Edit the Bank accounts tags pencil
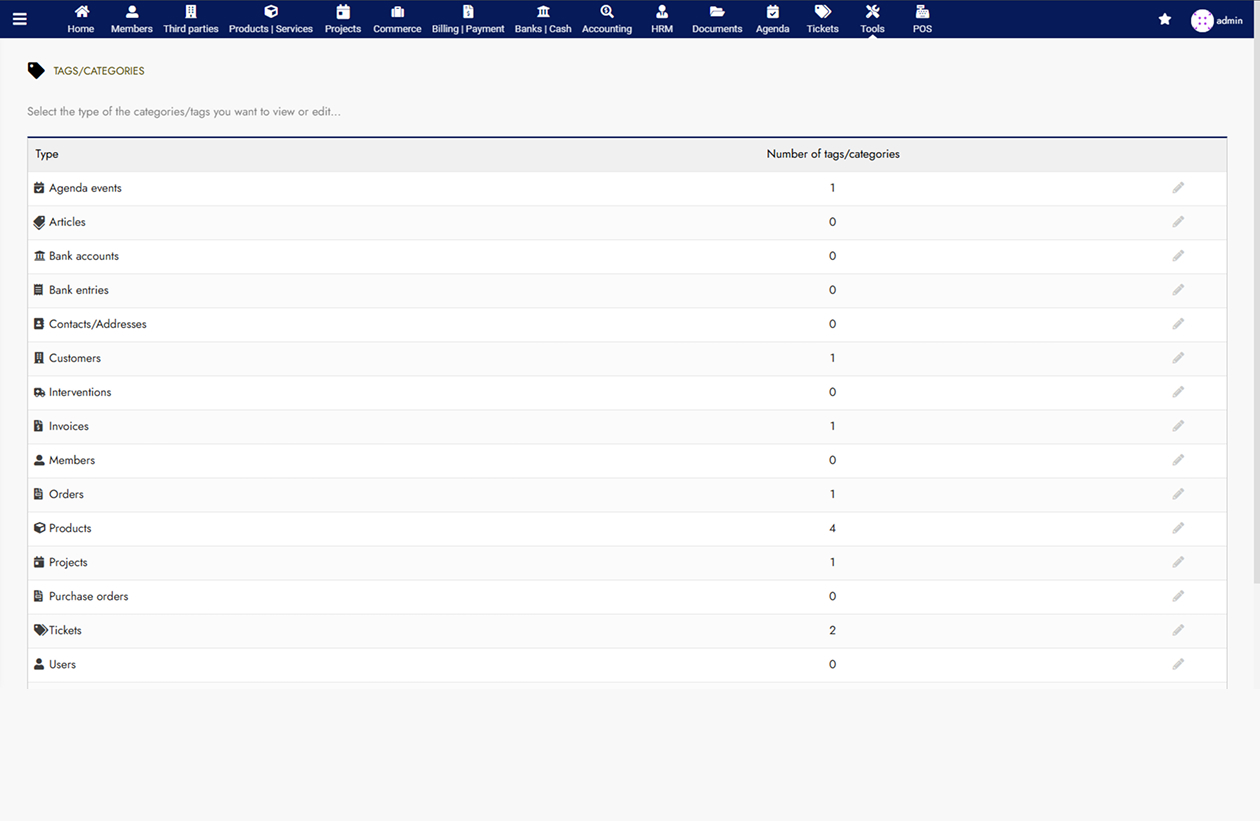The height and width of the screenshot is (821, 1260). click(1178, 256)
